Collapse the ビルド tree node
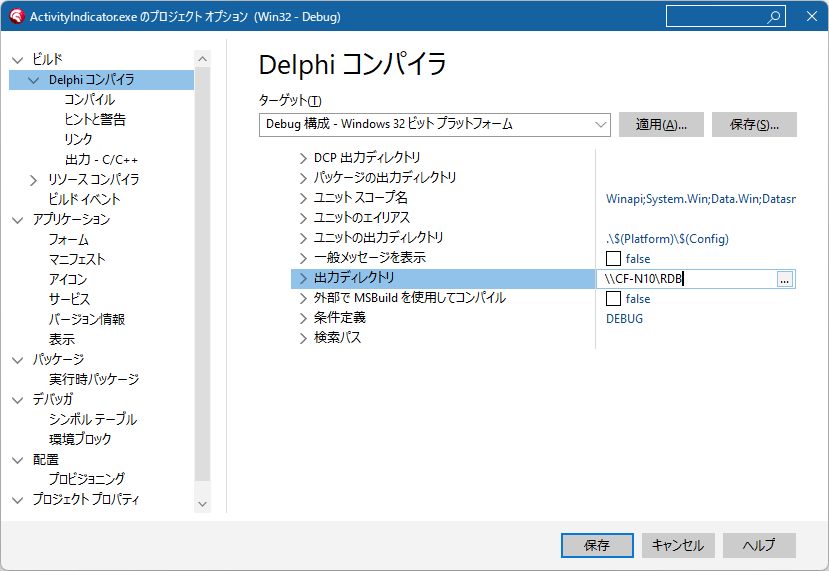 [17, 60]
